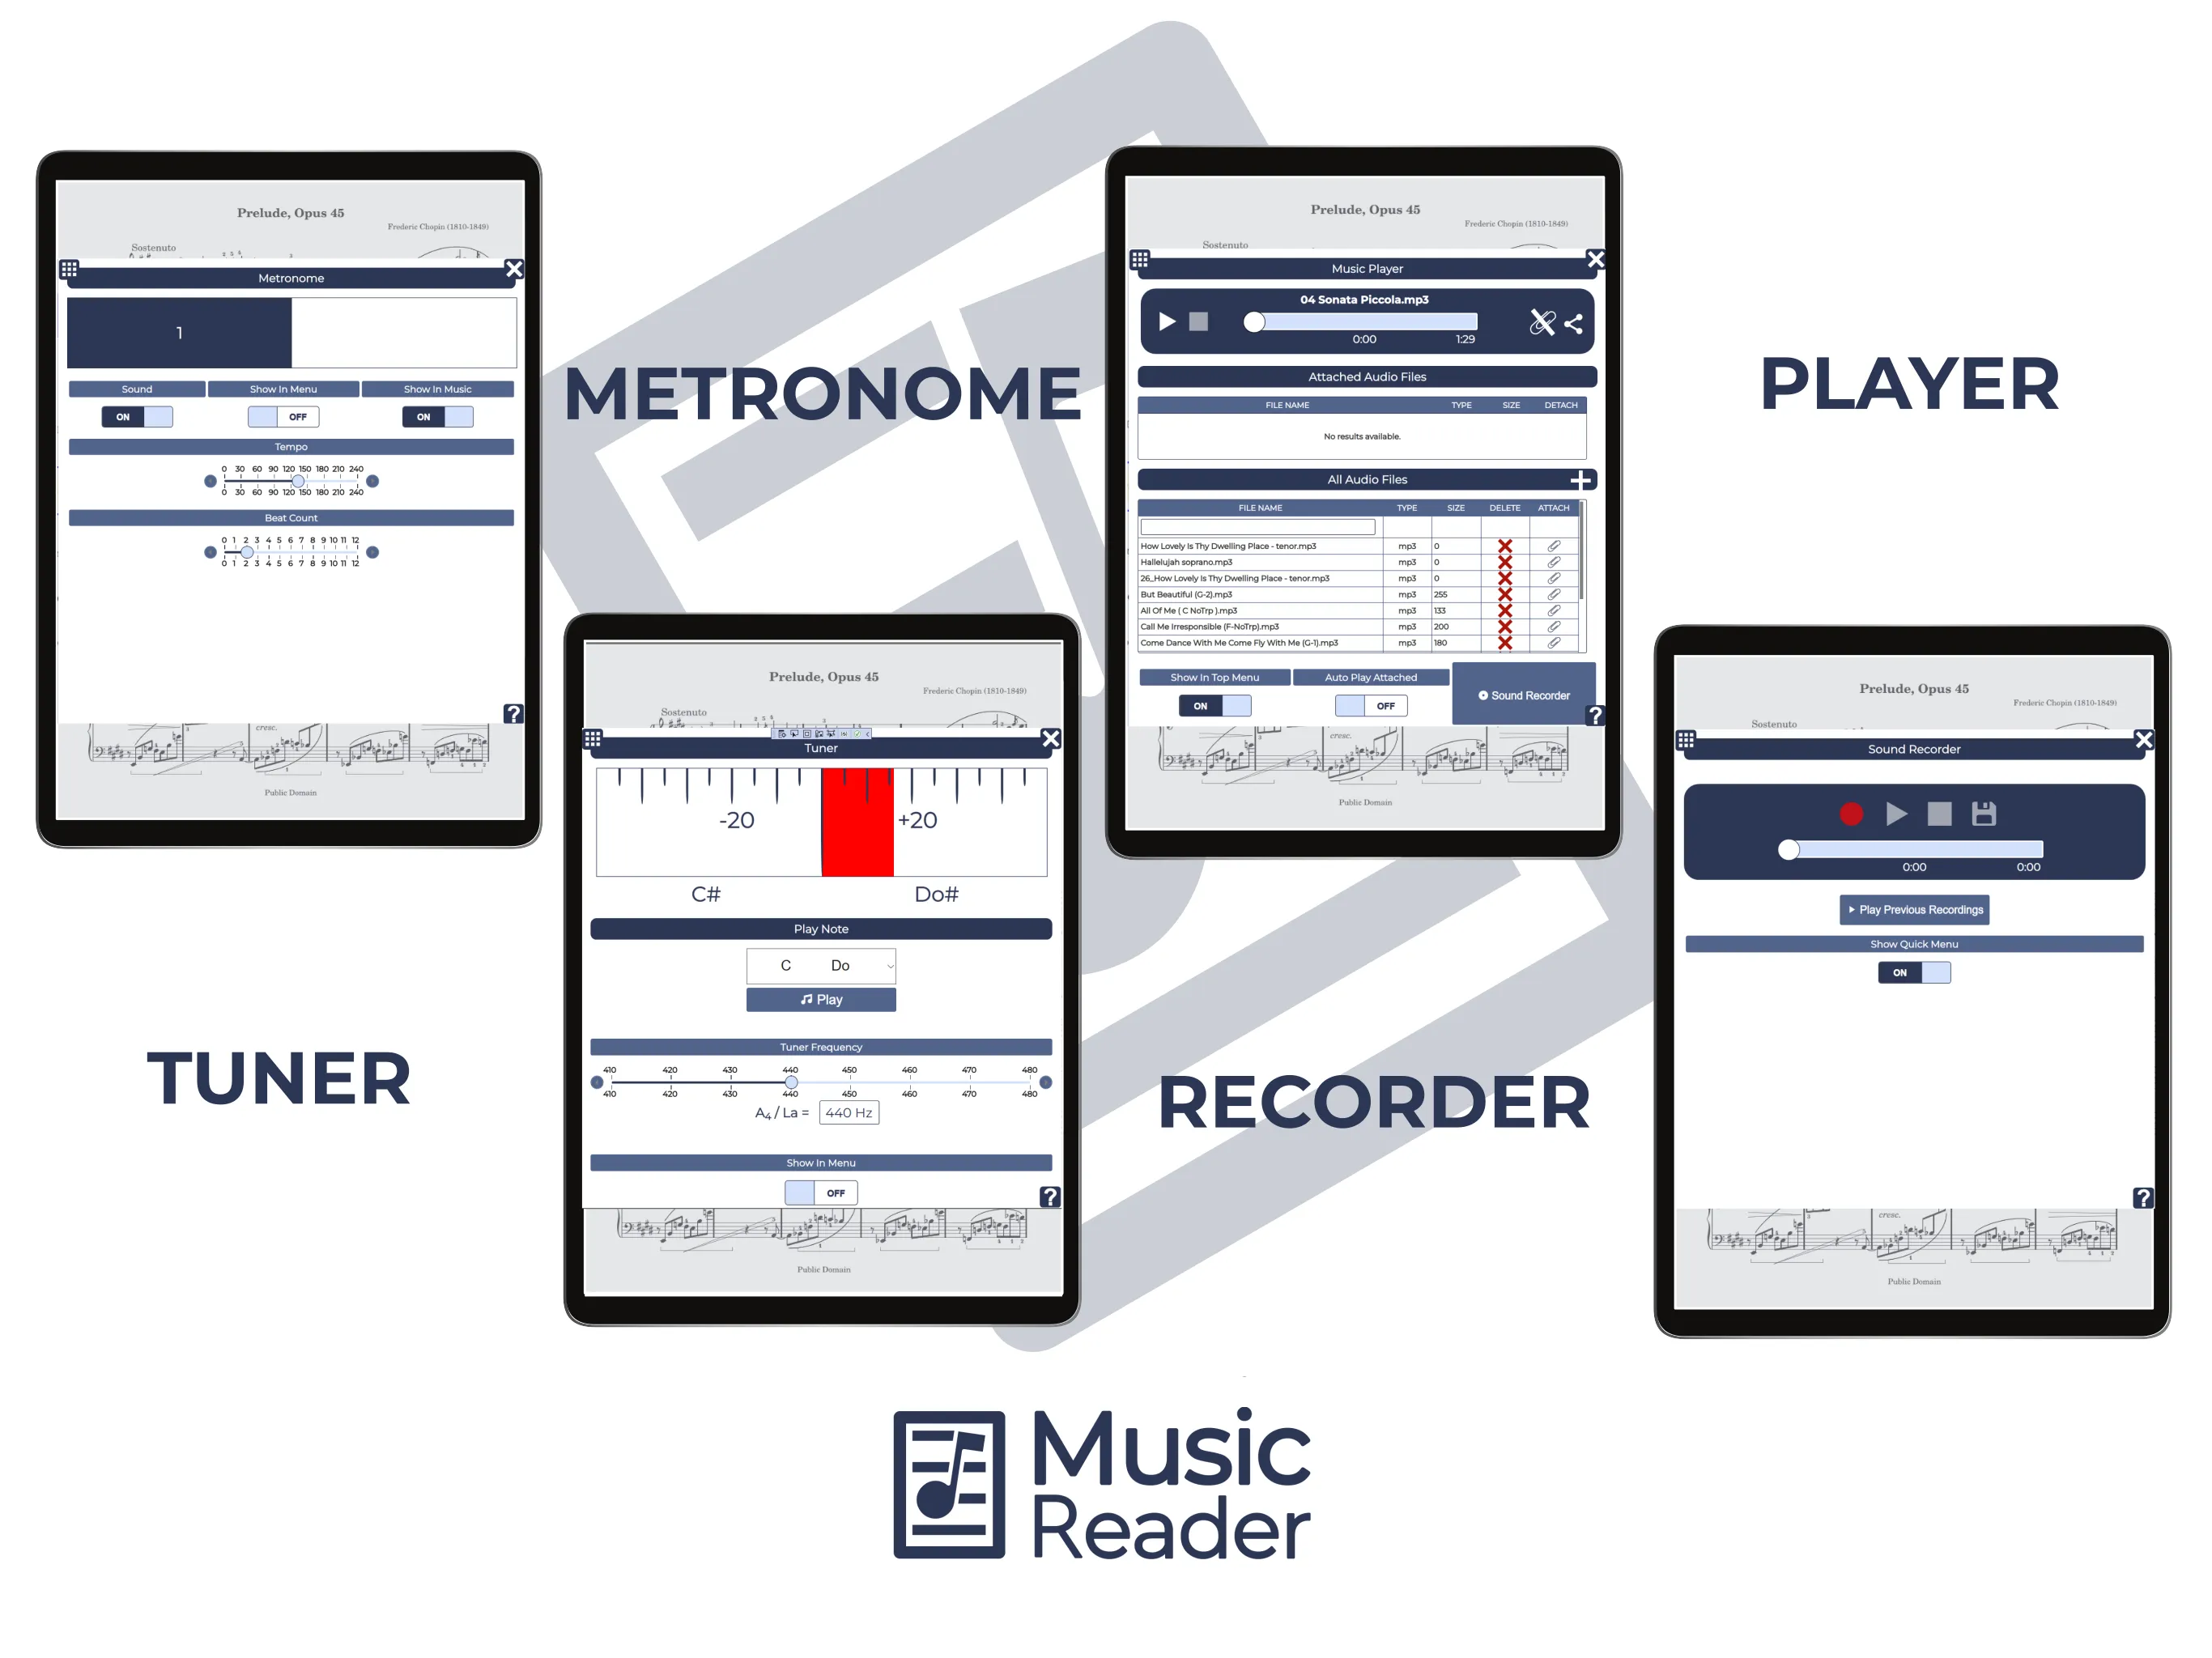The image size is (2212, 1658).
Task: Expand the Attached Audio Files section
Action: click(1362, 378)
